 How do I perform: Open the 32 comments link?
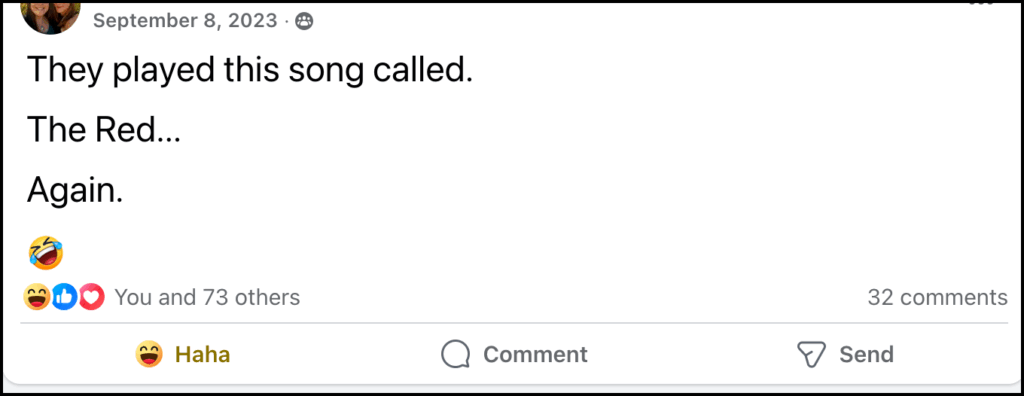[937, 297]
